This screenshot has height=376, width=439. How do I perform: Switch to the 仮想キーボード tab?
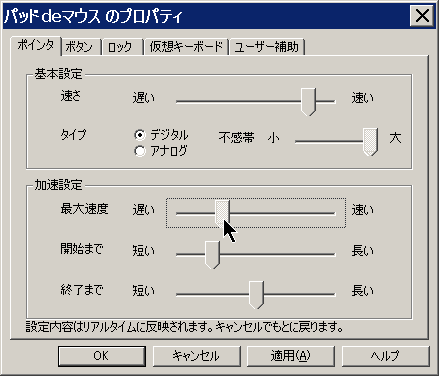click(x=186, y=47)
